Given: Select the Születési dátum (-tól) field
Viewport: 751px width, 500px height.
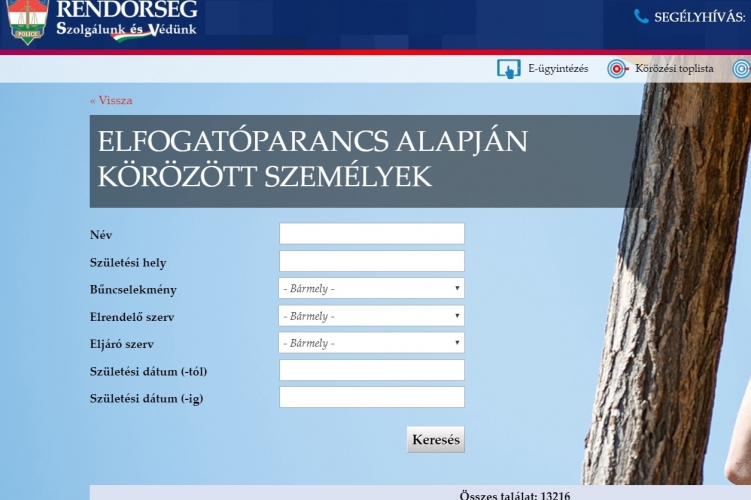Looking at the screenshot, I should tap(371, 371).
